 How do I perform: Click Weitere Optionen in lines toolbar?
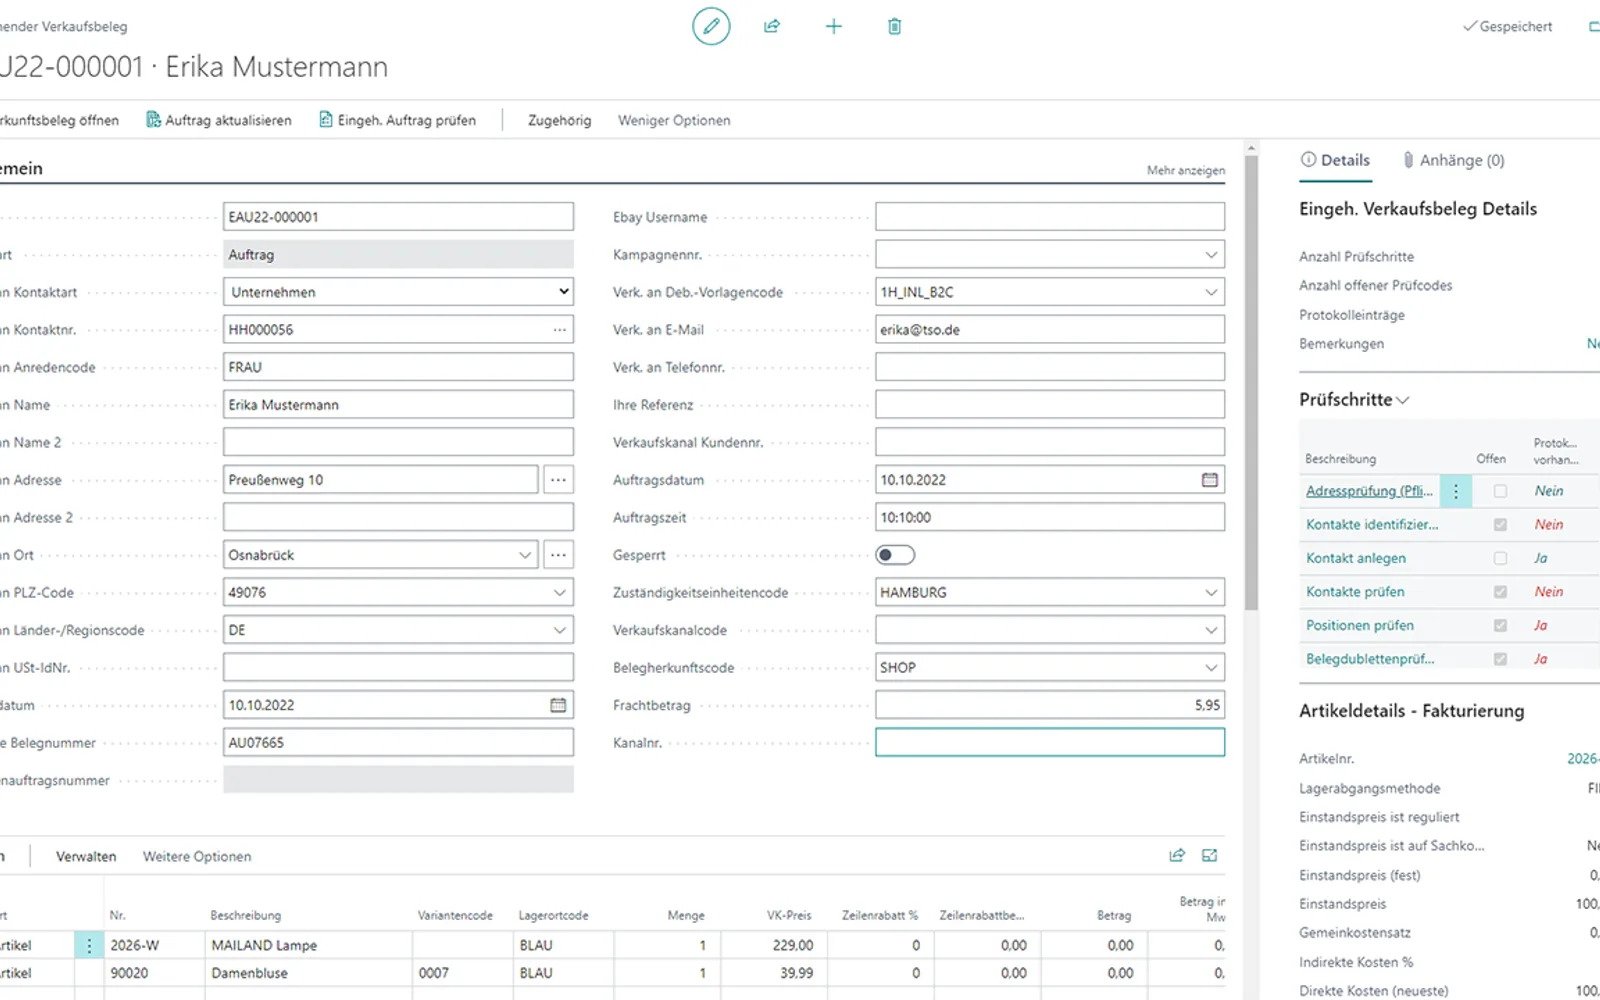coord(197,856)
